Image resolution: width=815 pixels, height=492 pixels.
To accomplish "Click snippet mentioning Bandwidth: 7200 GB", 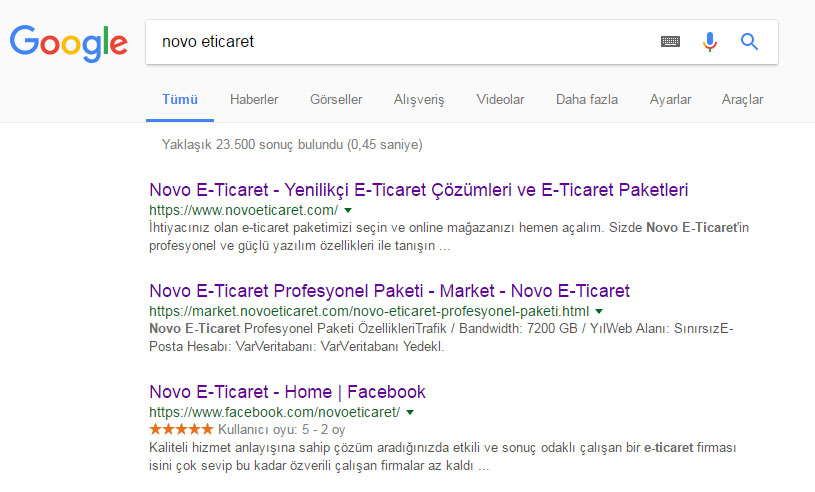I will (441, 338).
